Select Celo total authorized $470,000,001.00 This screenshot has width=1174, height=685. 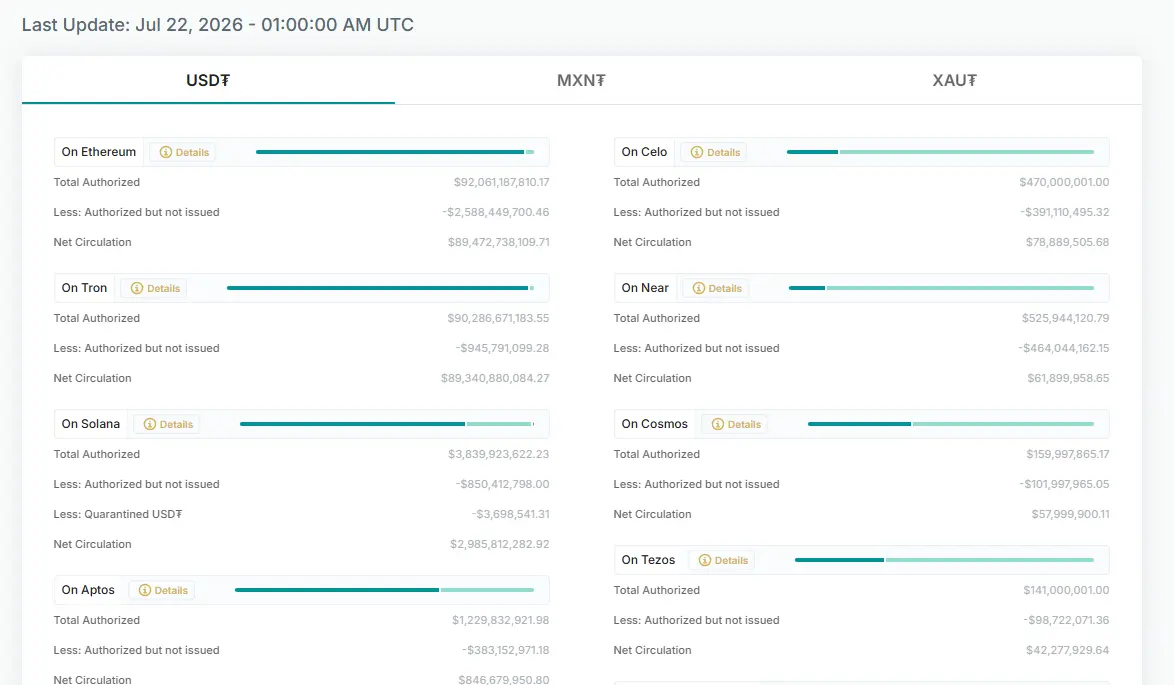[1064, 182]
